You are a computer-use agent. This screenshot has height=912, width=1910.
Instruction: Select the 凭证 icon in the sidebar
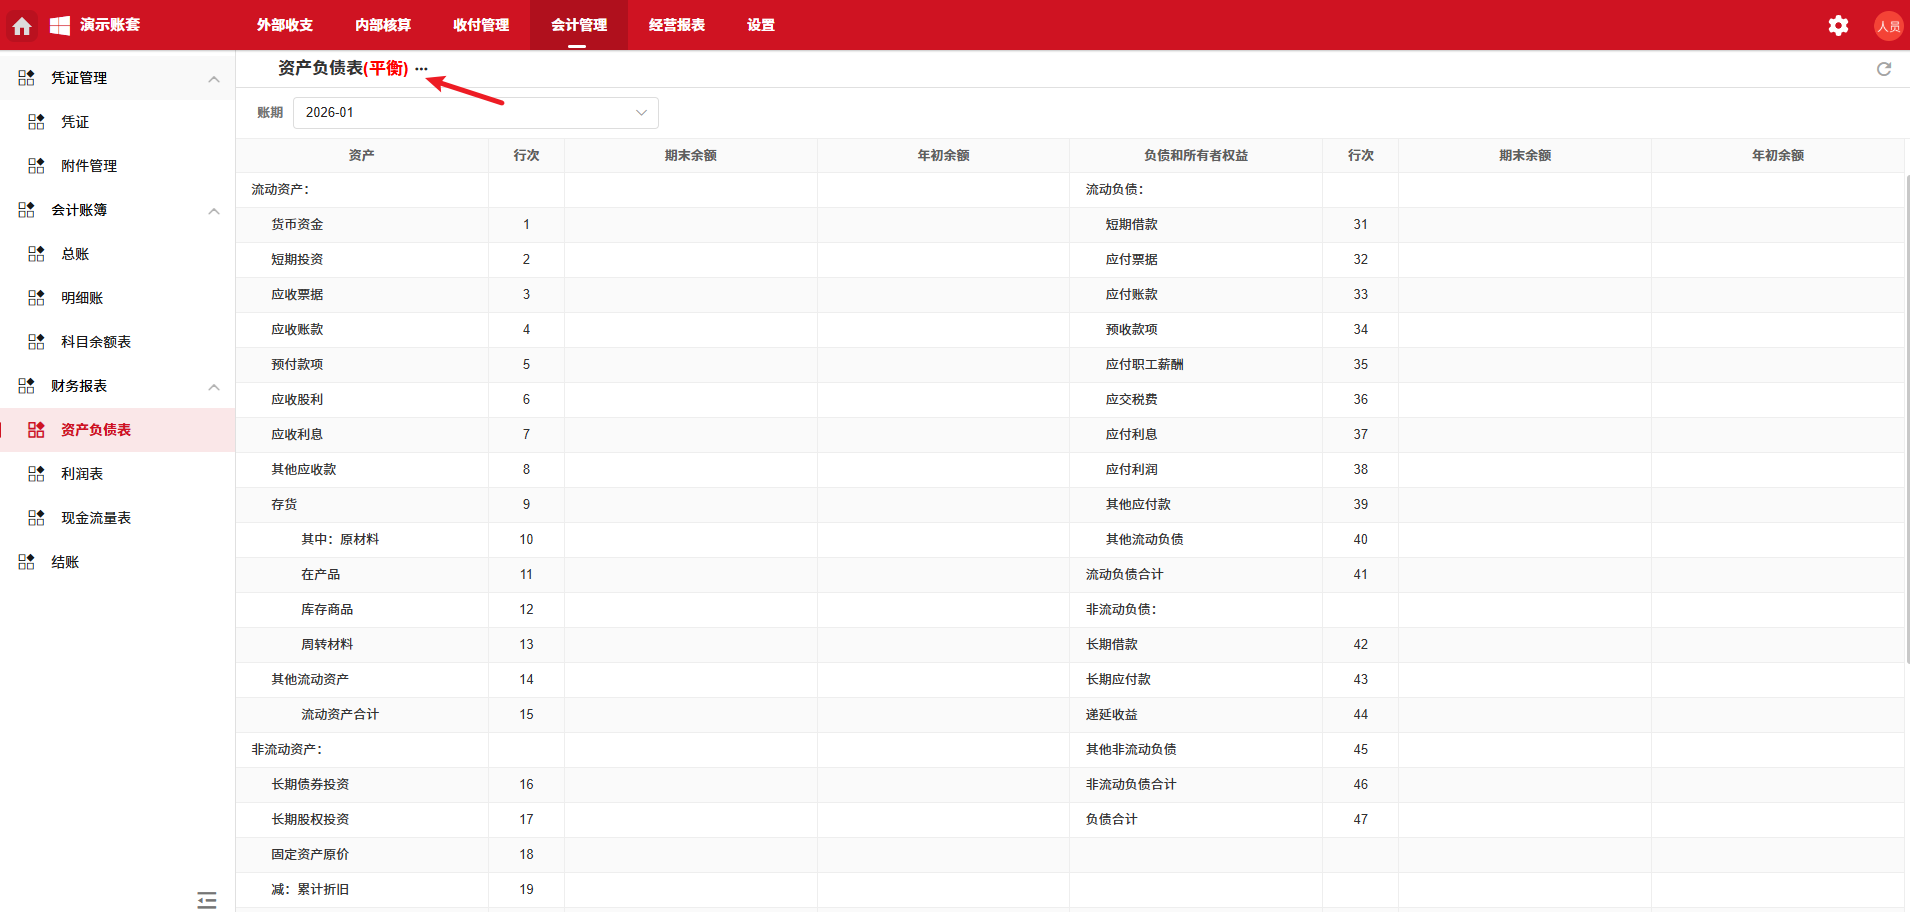click(x=35, y=121)
